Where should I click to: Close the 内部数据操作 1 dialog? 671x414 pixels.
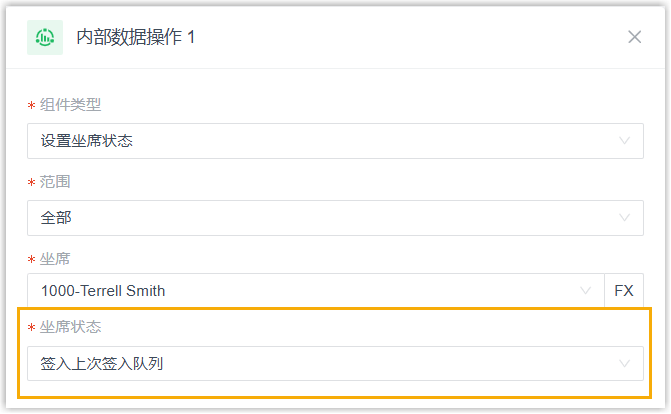(x=634, y=37)
